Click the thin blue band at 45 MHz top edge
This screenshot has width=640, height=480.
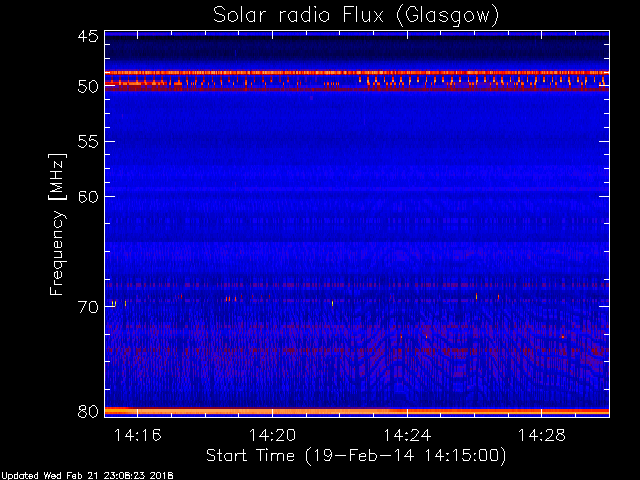(357, 34)
